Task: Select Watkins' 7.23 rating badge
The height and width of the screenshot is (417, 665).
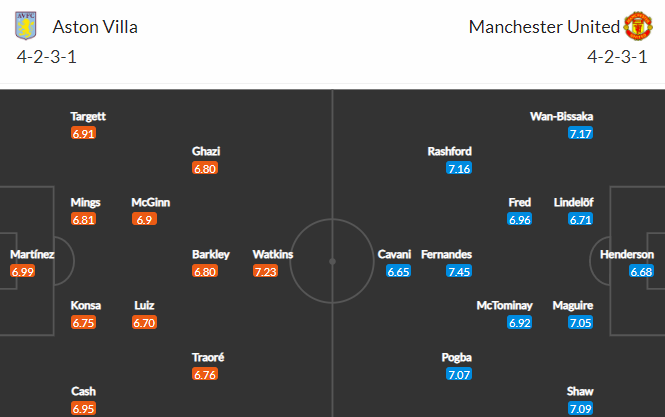Action: click(x=265, y=271)
